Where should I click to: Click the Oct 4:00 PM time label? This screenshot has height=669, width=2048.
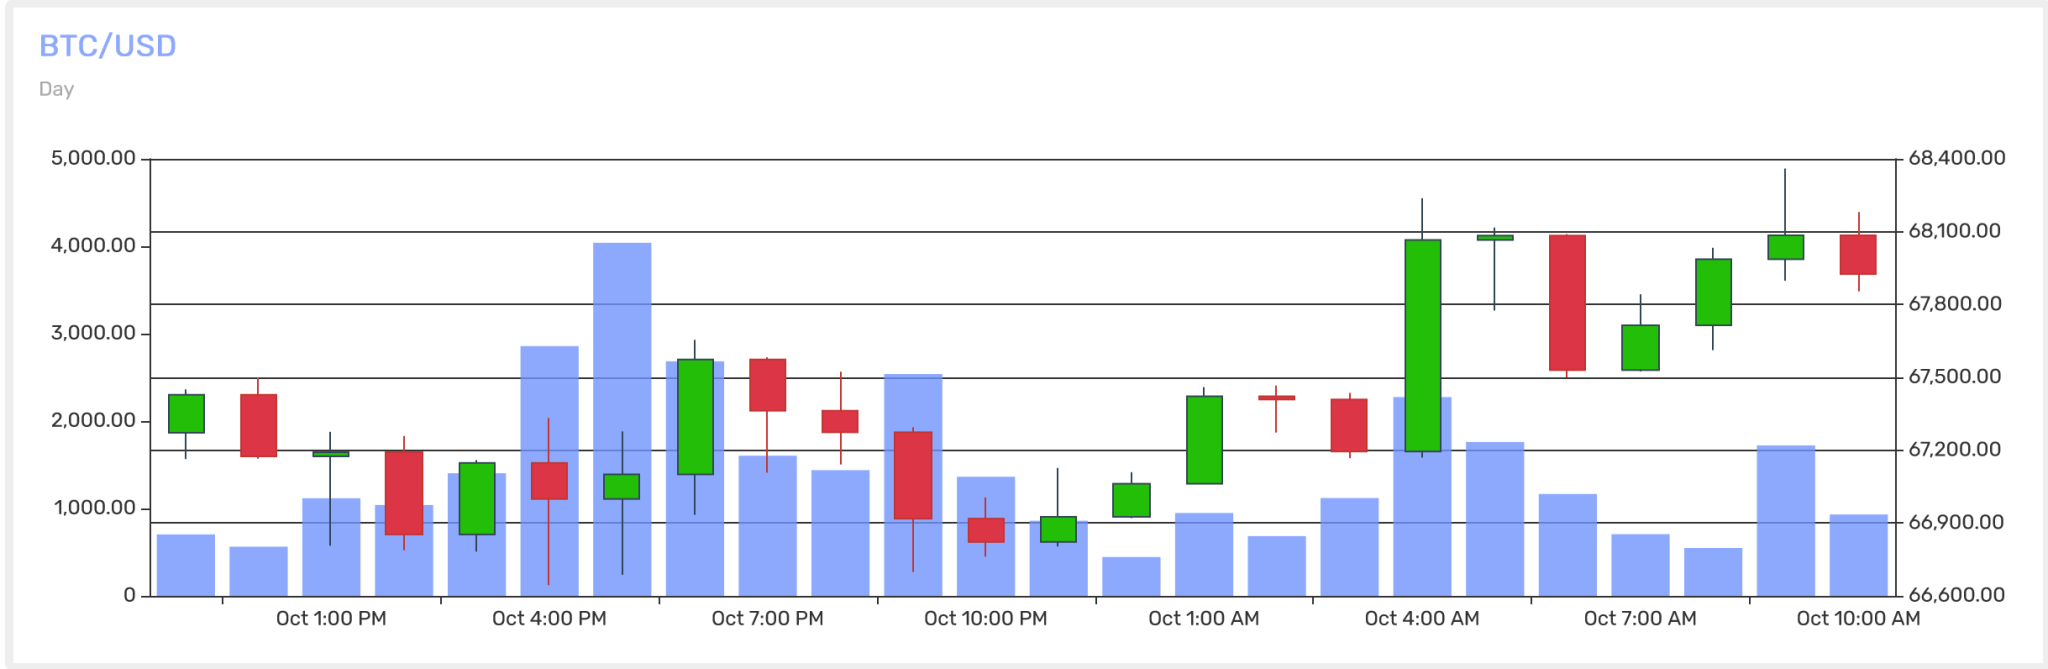(549, 619)
